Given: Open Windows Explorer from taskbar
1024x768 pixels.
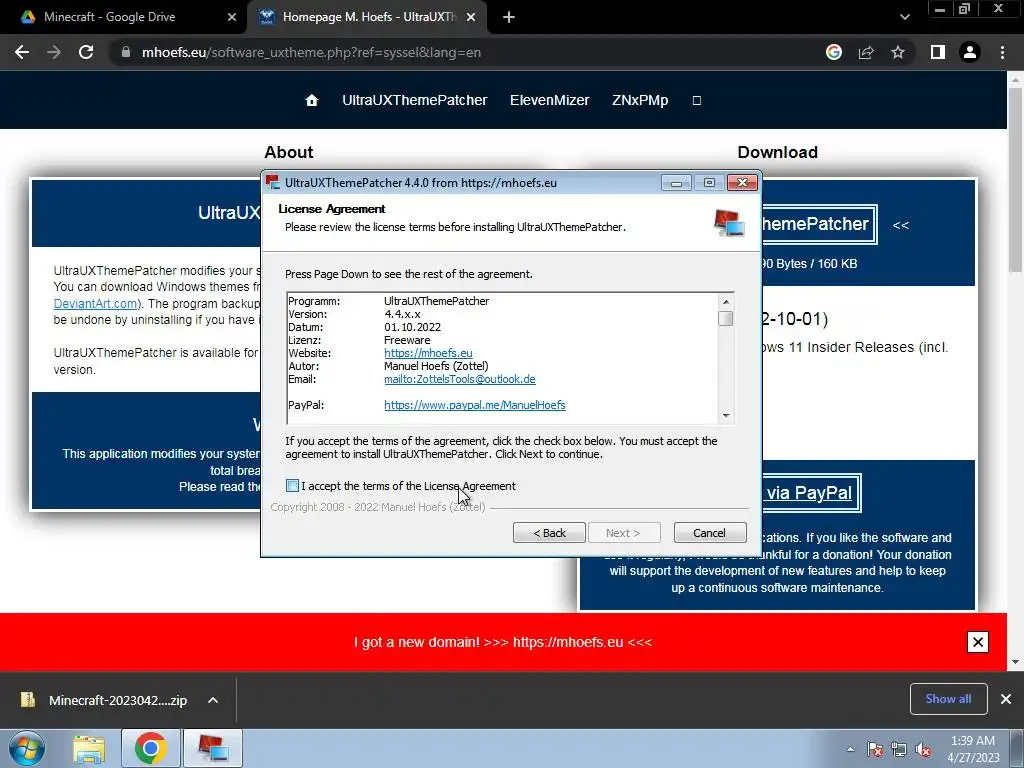Looking at the screenshot, I should coord(89,749).
